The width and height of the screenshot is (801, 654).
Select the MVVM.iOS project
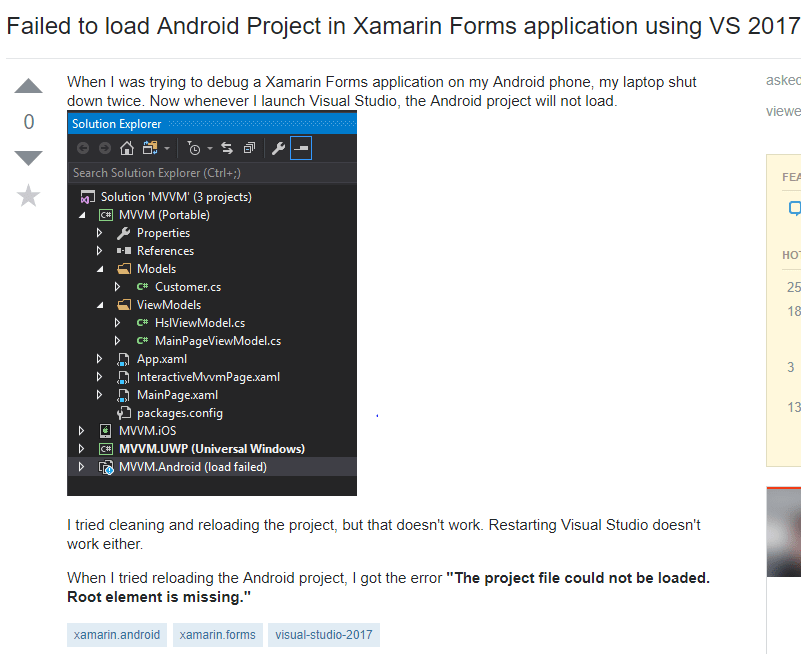tap(148, 431)
